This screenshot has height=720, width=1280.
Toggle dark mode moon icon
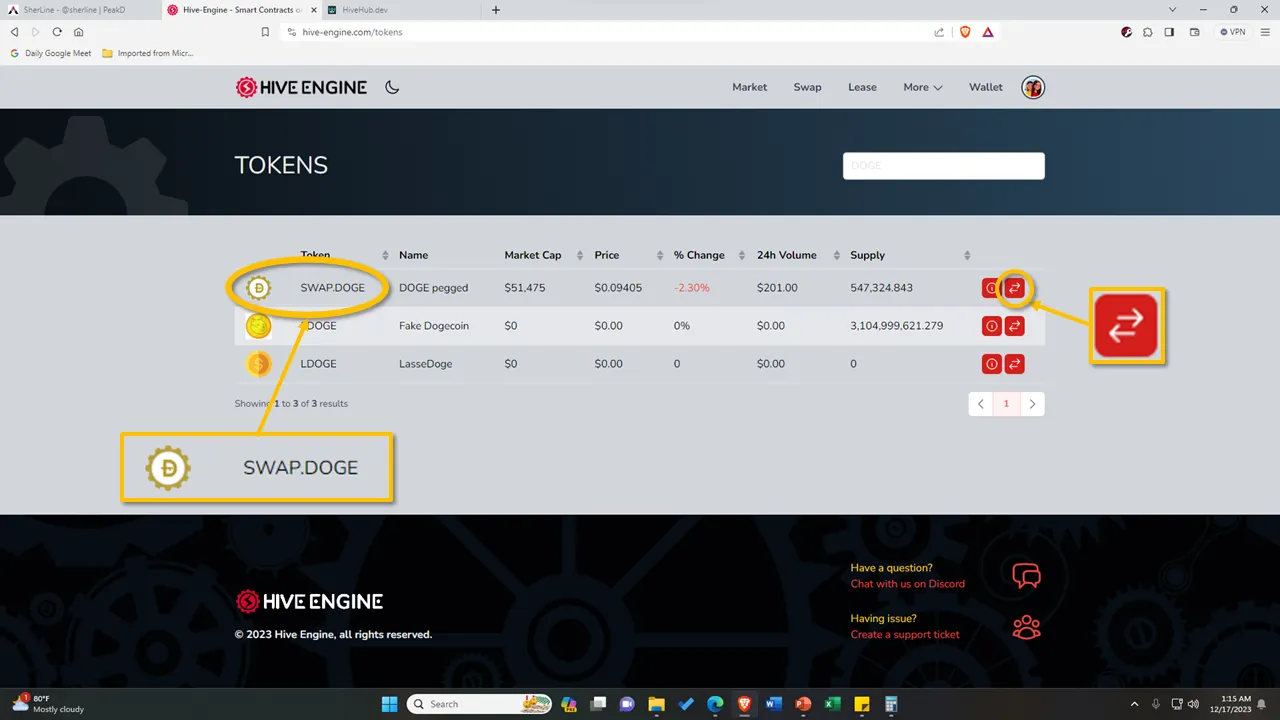pyautogui.click(x=392, y=87)
